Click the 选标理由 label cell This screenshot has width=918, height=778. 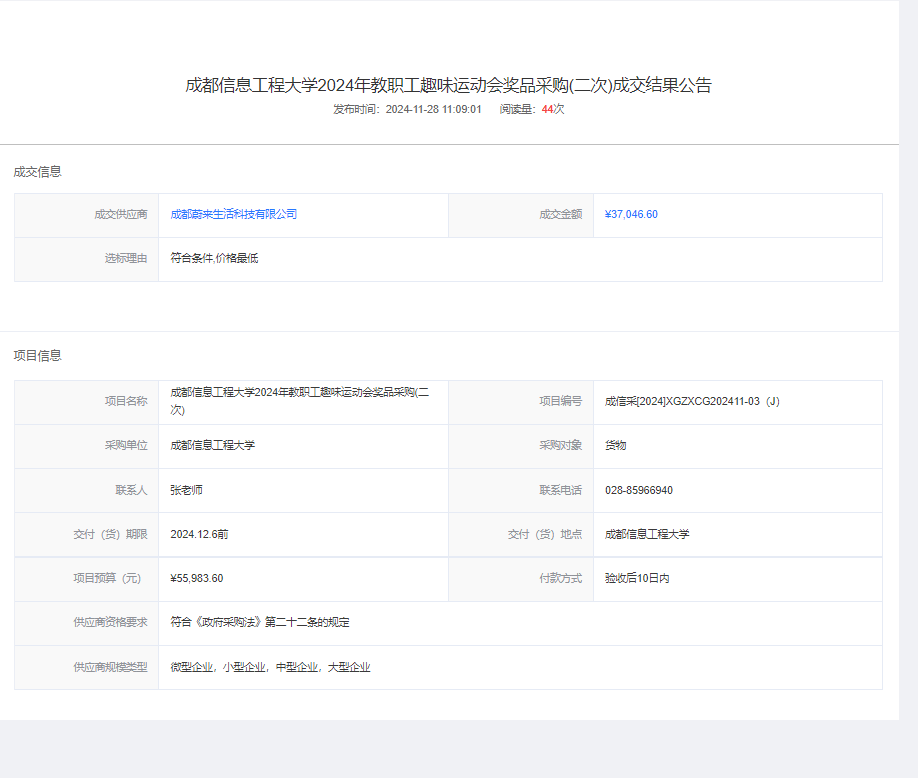87,259
